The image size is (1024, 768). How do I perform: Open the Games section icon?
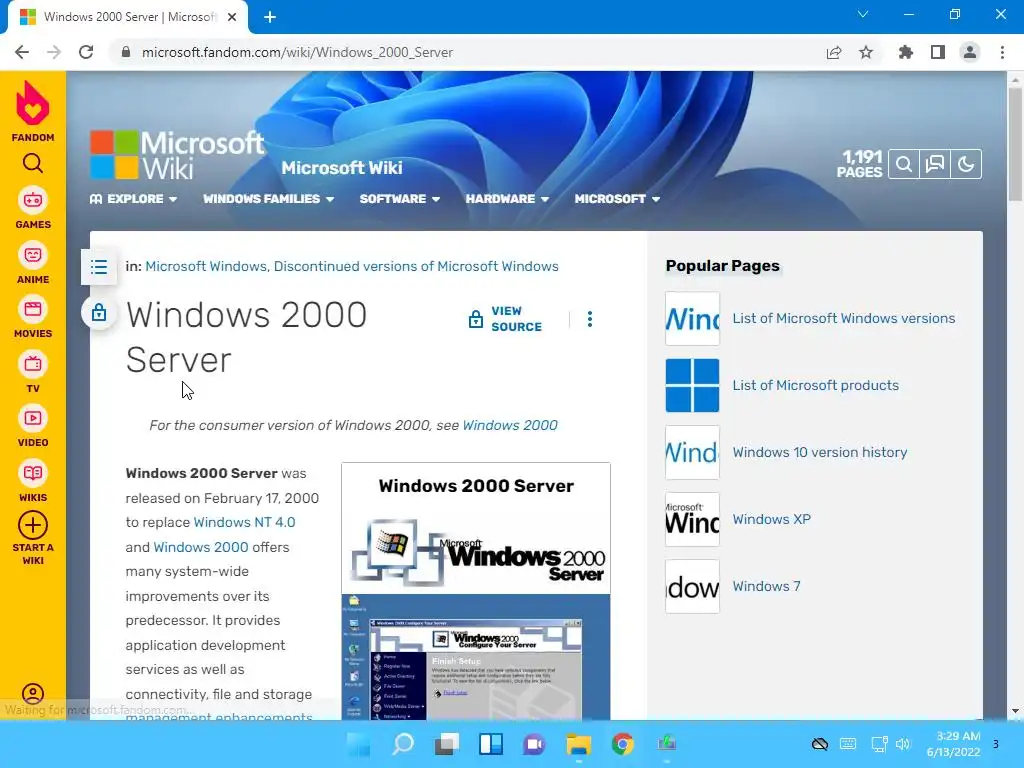[33, 200]
